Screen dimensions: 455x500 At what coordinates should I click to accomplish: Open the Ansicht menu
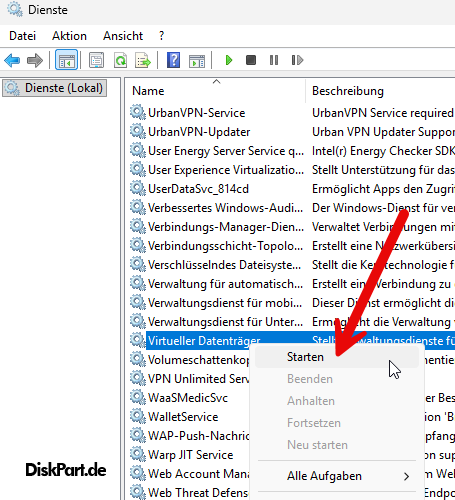pos(123,36)
